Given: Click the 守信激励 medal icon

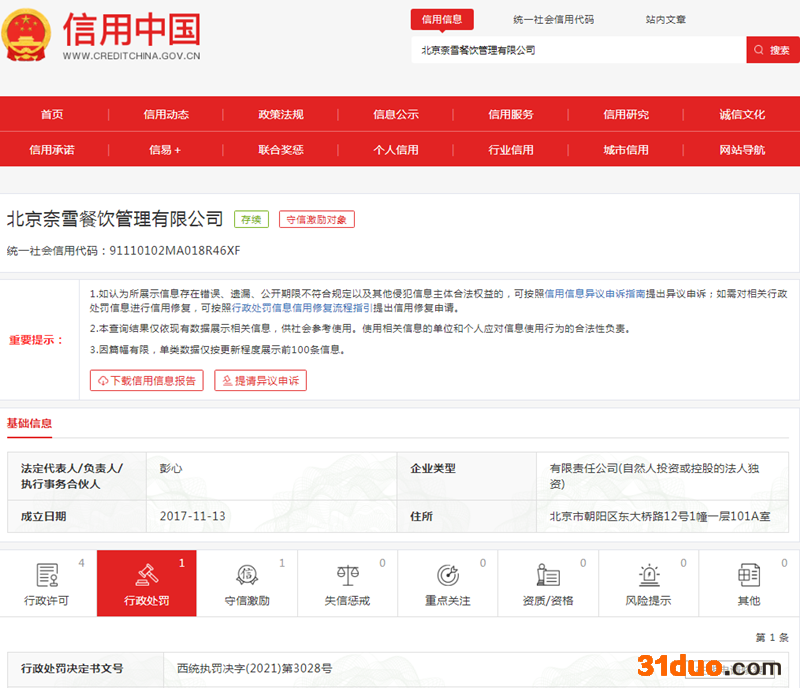Looking at the screenshot, I should click(247, 575).
